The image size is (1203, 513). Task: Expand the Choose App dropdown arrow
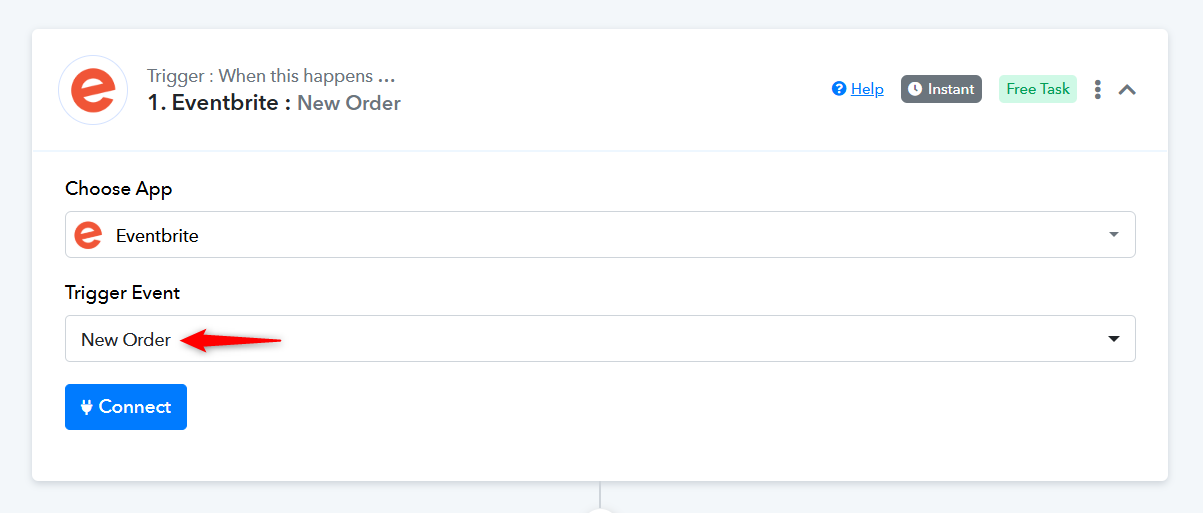click(x=1114, y=235)
